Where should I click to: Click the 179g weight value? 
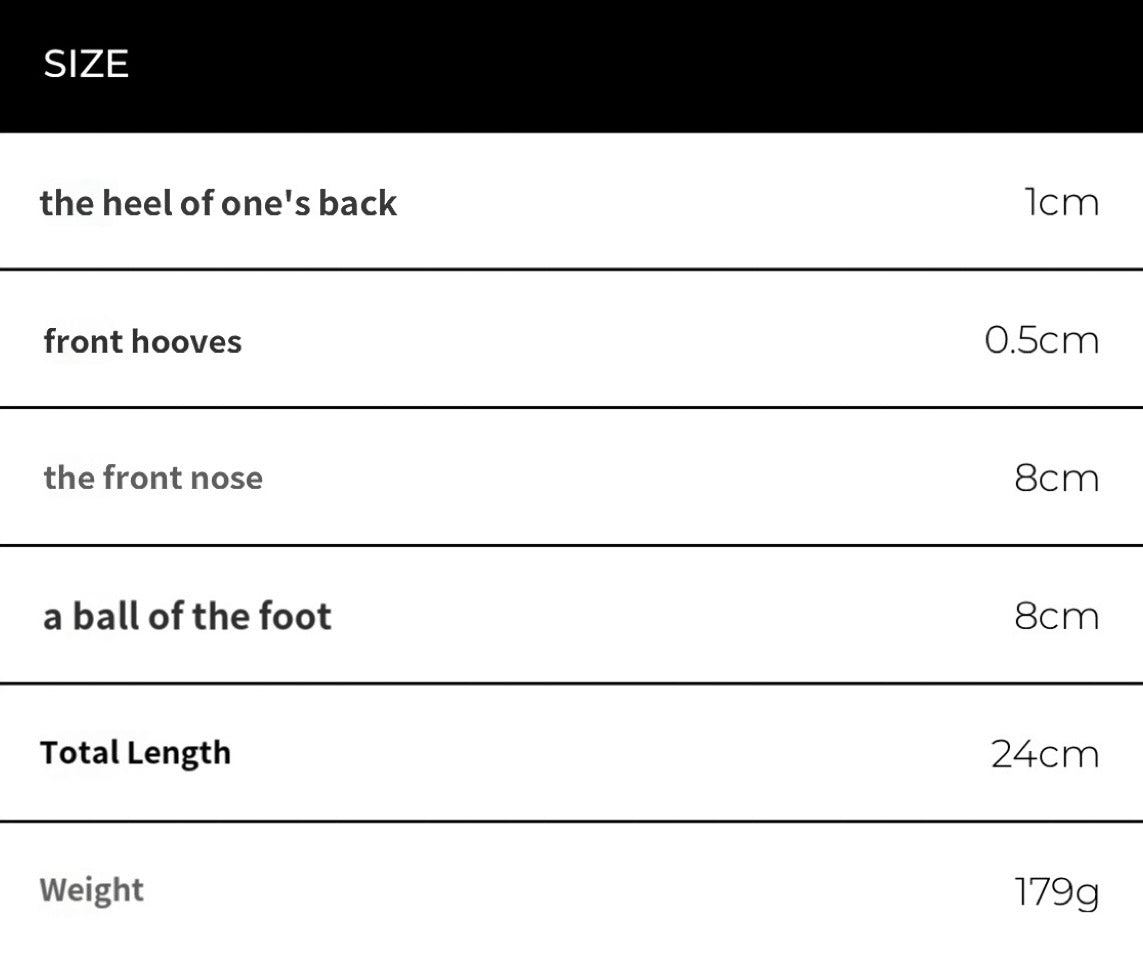[1056, 892]
